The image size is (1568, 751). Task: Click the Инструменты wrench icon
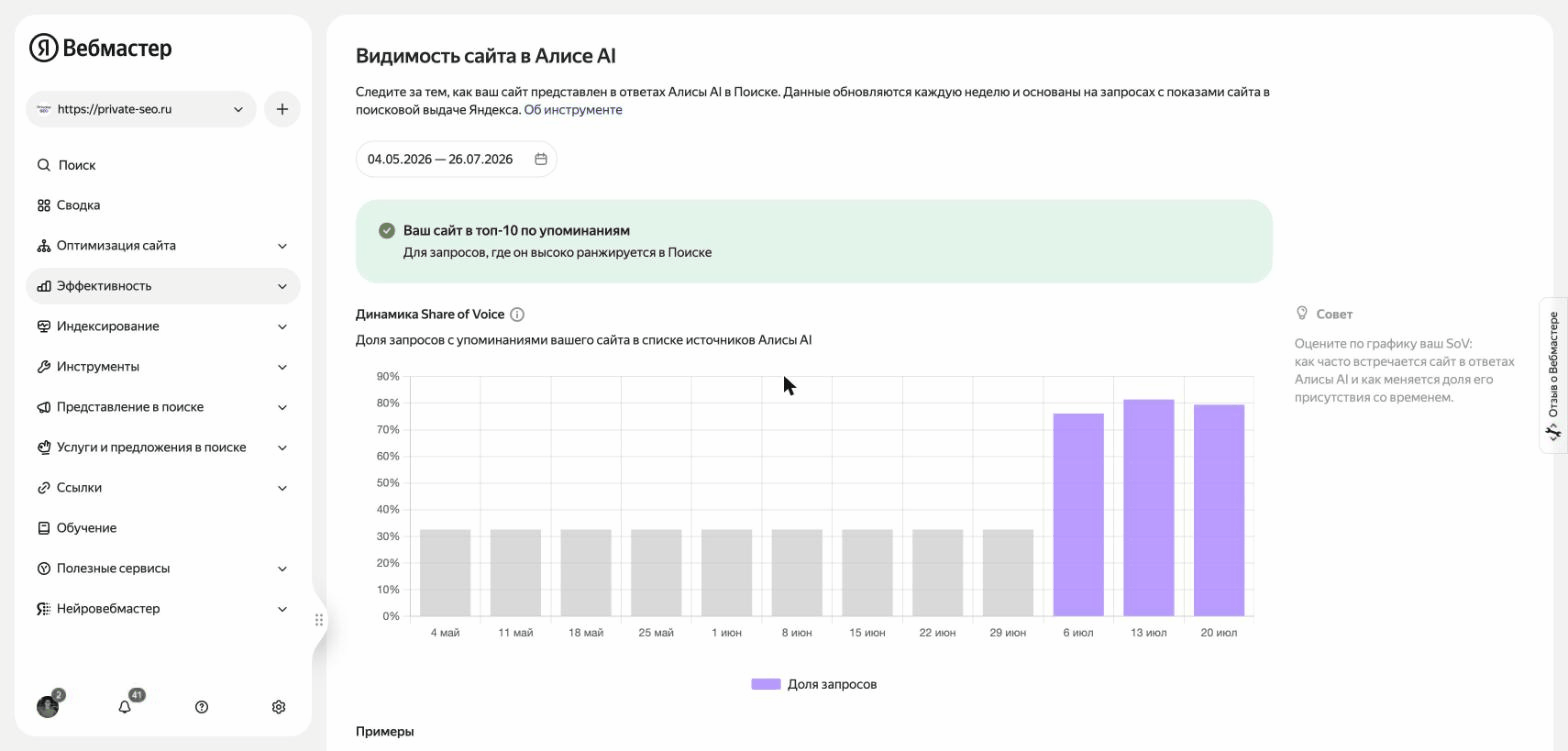click(x=44, y=367)
